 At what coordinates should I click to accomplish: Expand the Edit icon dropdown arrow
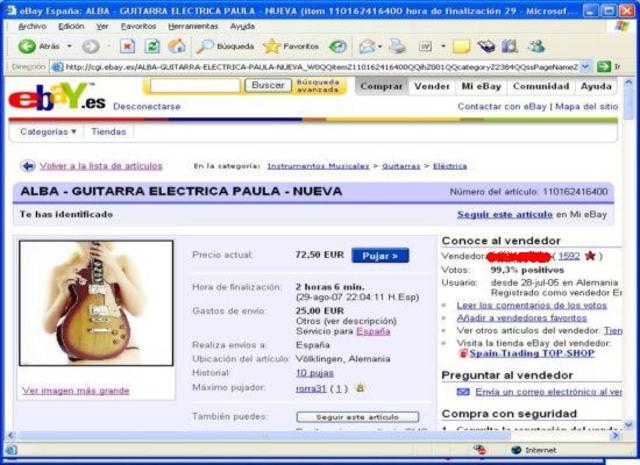tap(443, 47)
